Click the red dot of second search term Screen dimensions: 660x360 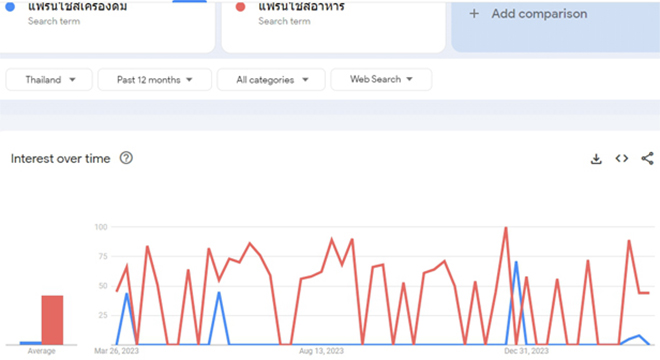click(240, 7)
